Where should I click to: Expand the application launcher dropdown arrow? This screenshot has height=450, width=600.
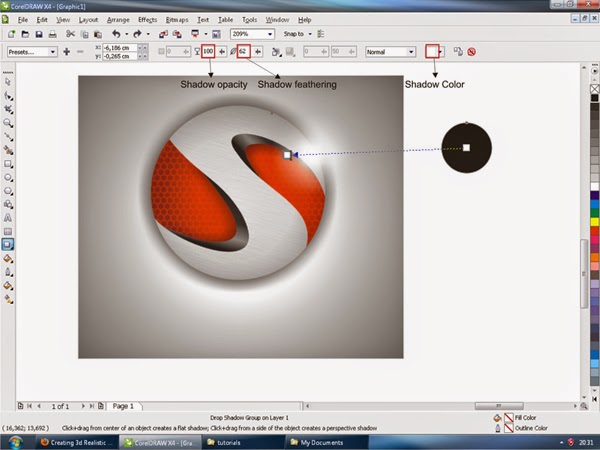[x=205, y=34]
